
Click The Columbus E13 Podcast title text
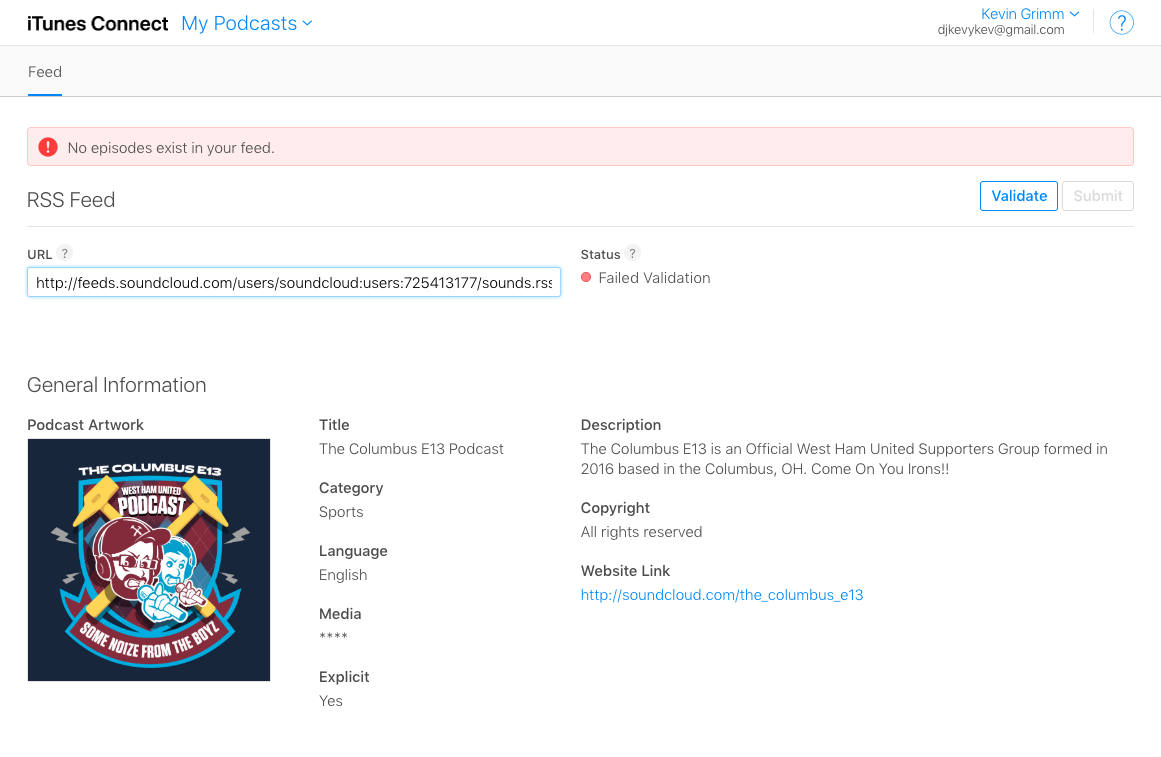[411, 449]
